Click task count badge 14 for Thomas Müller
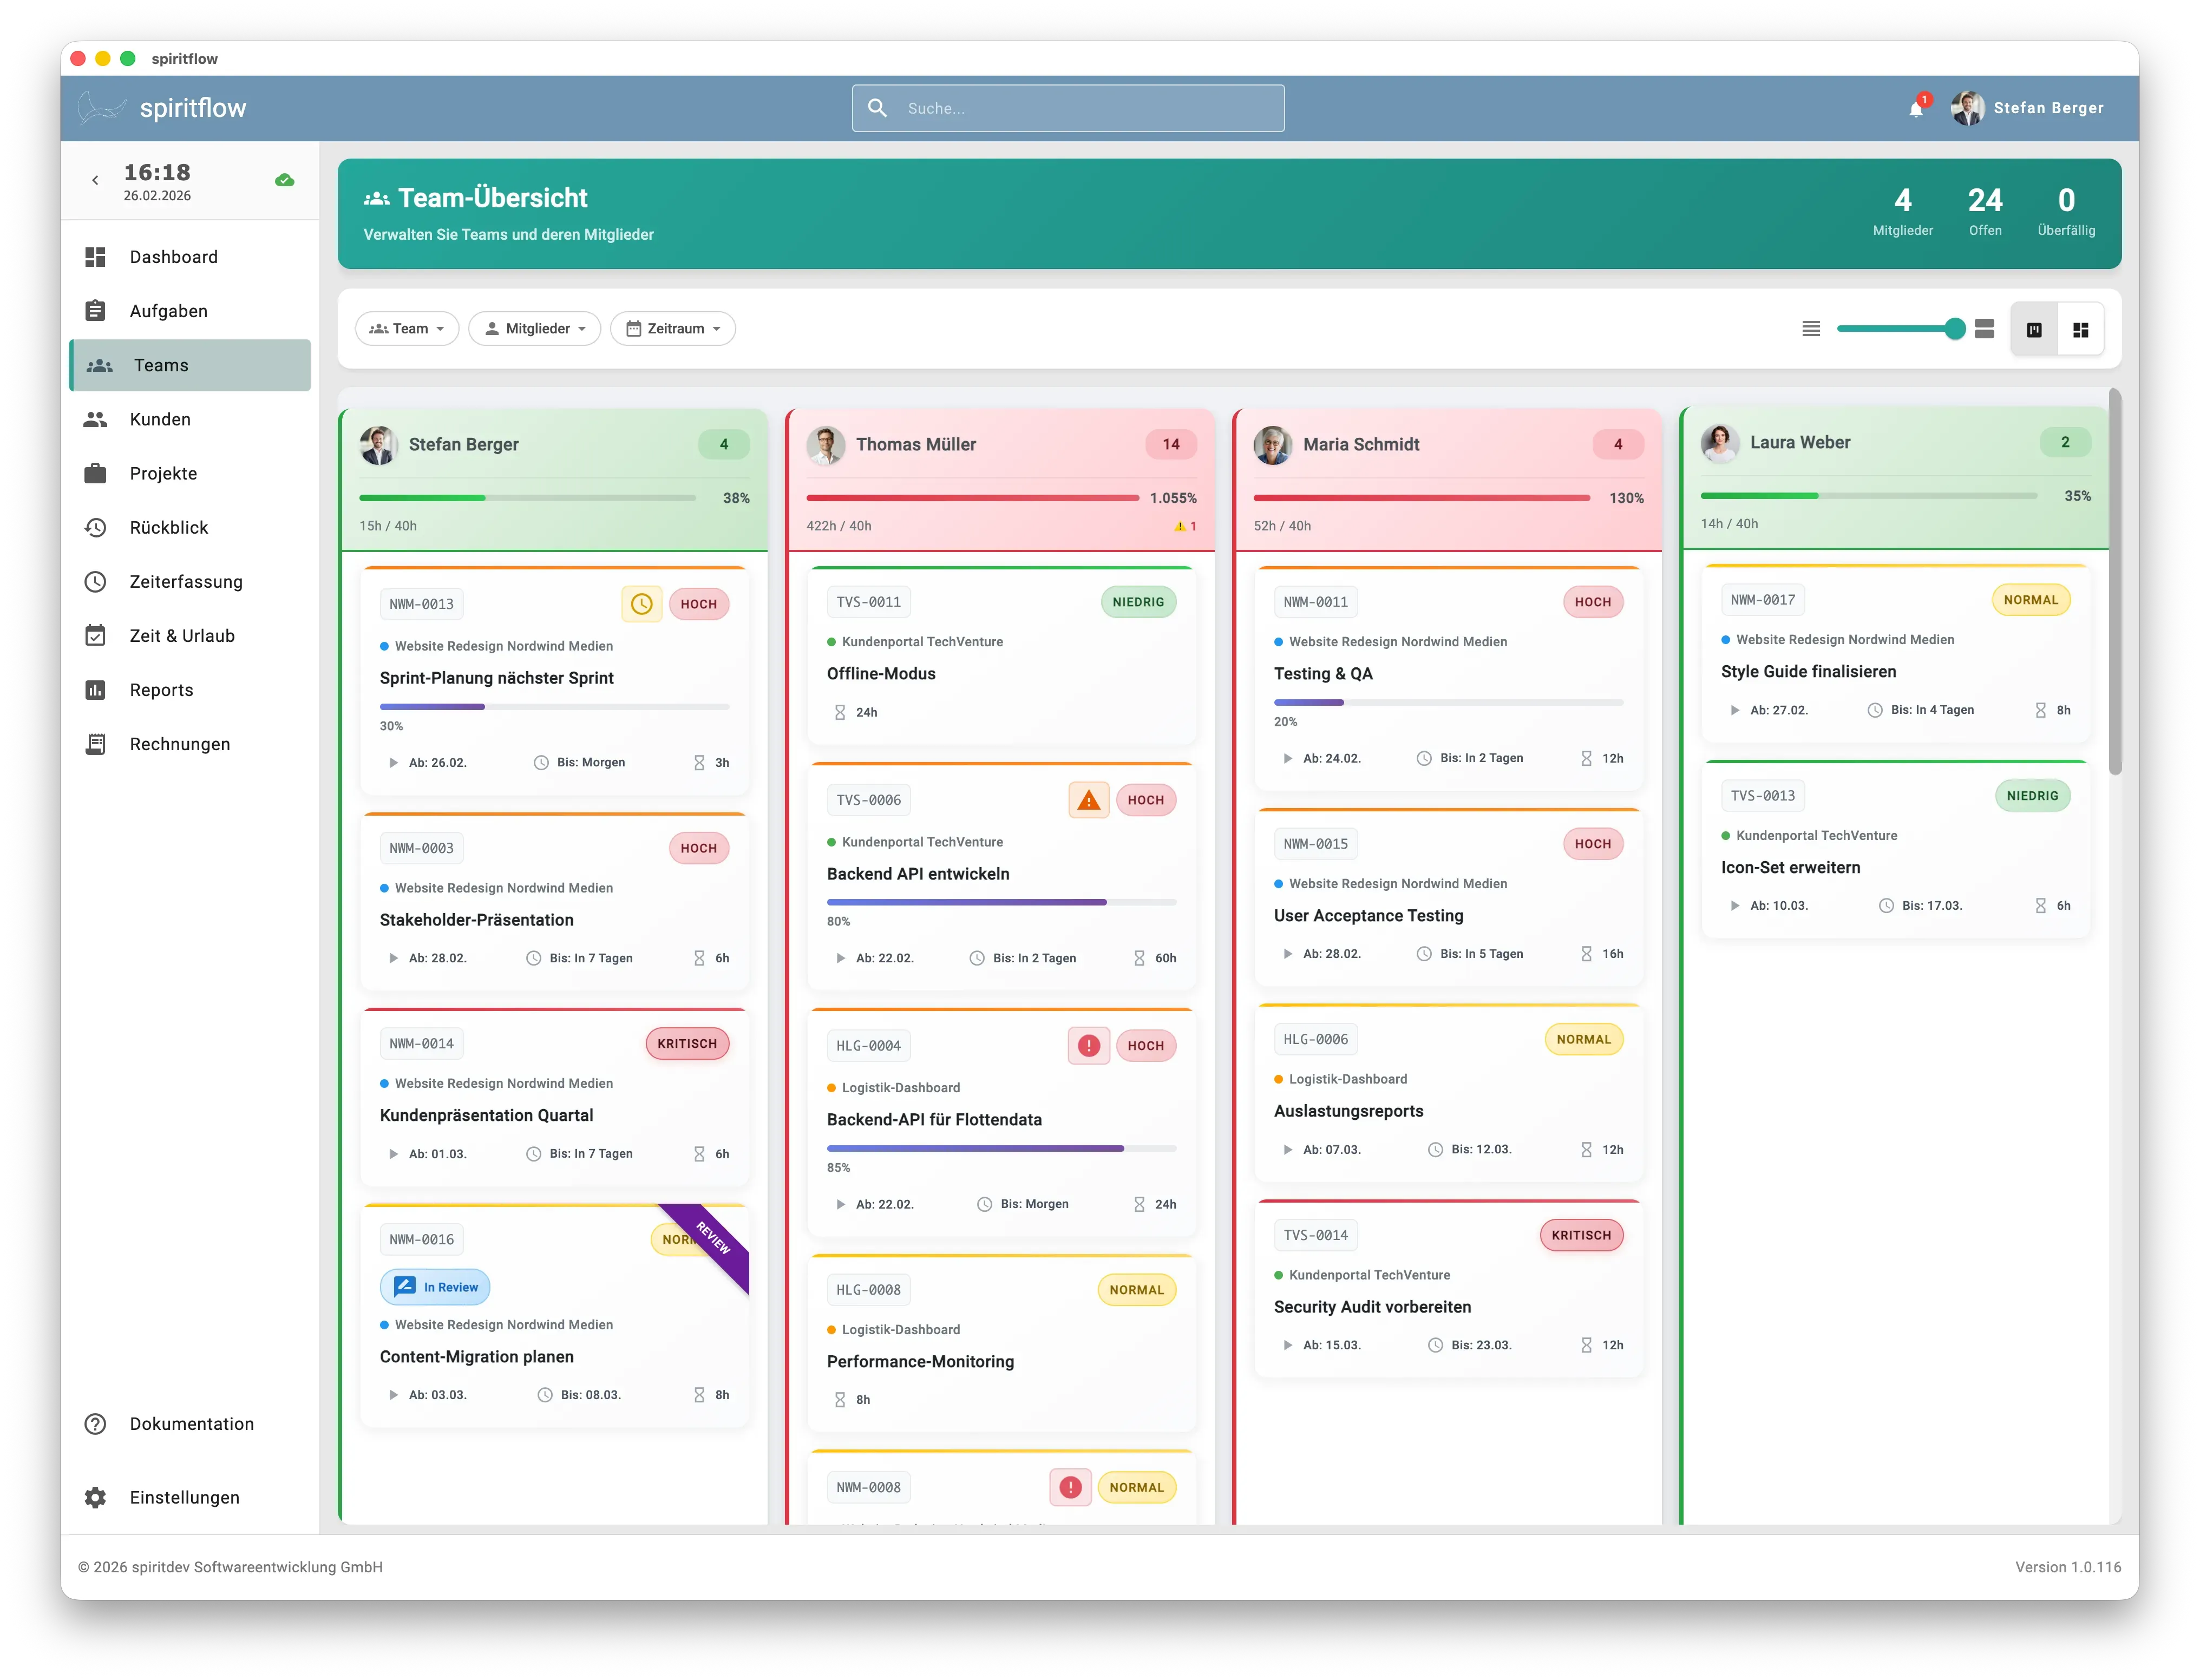This screenshot has width=2200, height=1680. (x=1171, y=445)
